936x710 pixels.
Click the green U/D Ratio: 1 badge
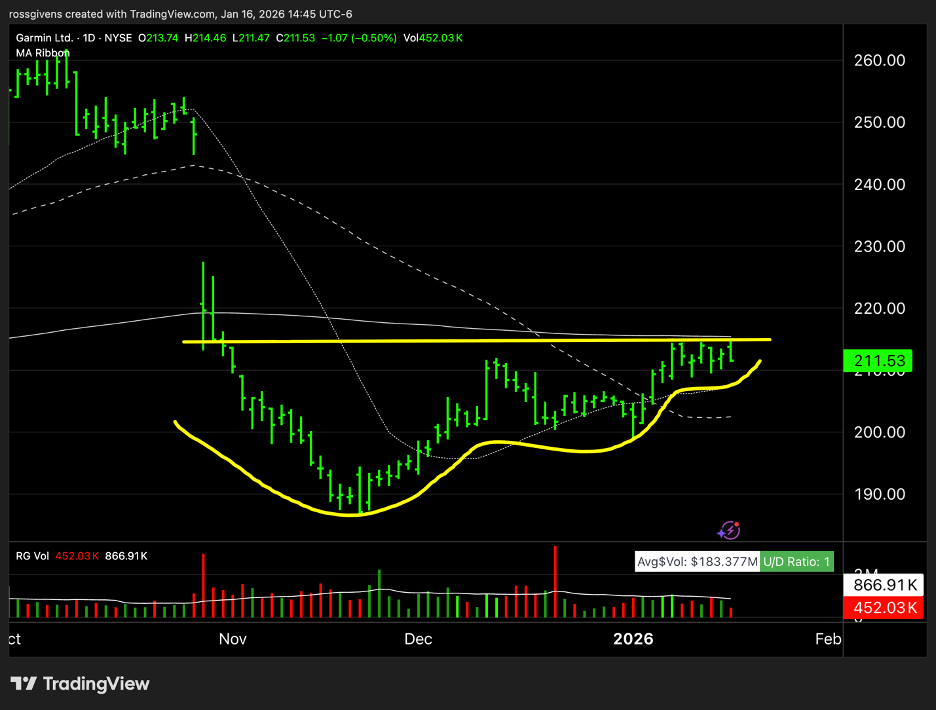click(x=797, y=562)
